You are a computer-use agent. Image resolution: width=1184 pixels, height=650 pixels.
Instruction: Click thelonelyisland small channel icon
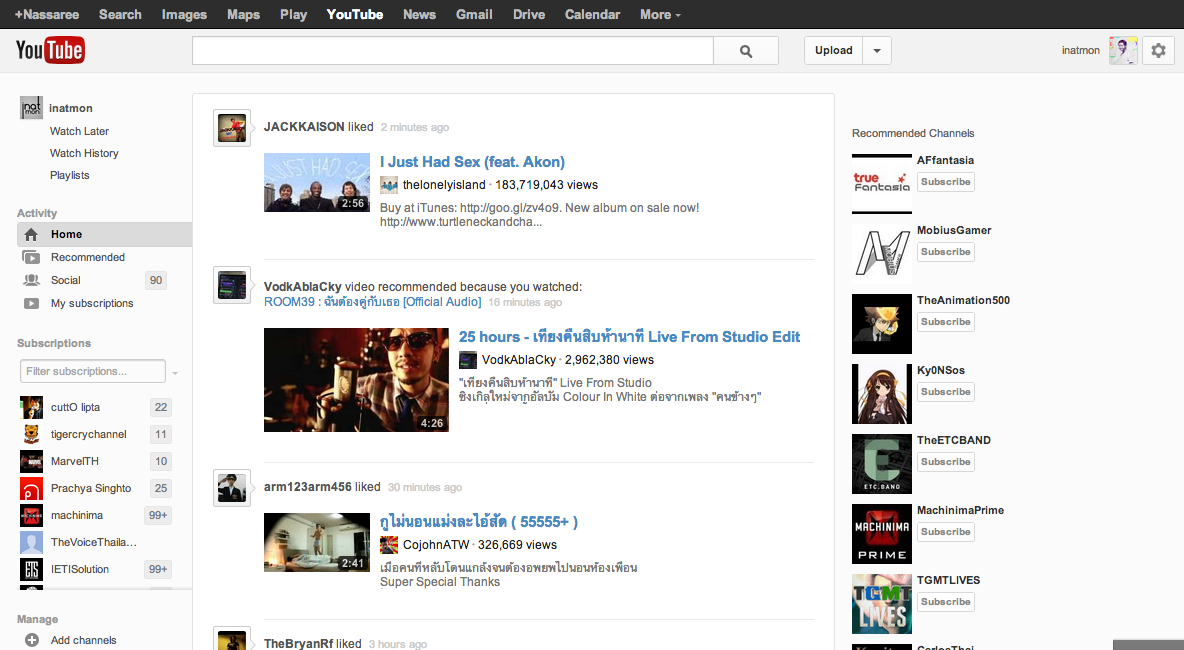(389, 185)
